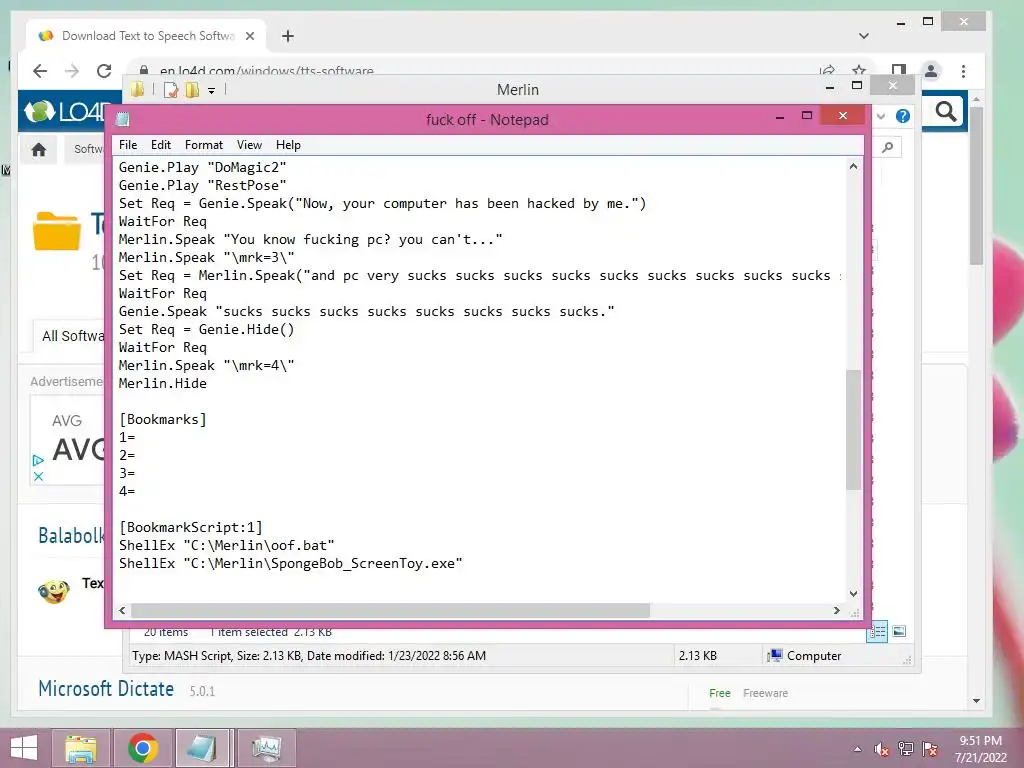
Task: Open Chrome tab search chevron
Action: [863, 36]
